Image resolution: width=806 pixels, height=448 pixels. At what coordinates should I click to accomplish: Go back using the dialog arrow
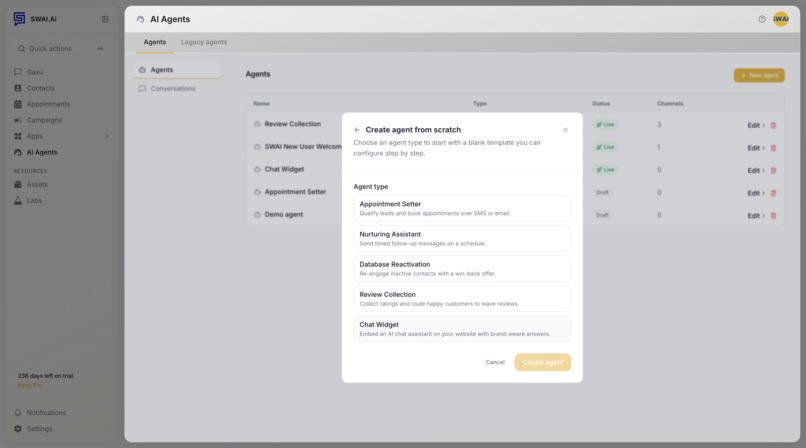[x=357, y=130]
